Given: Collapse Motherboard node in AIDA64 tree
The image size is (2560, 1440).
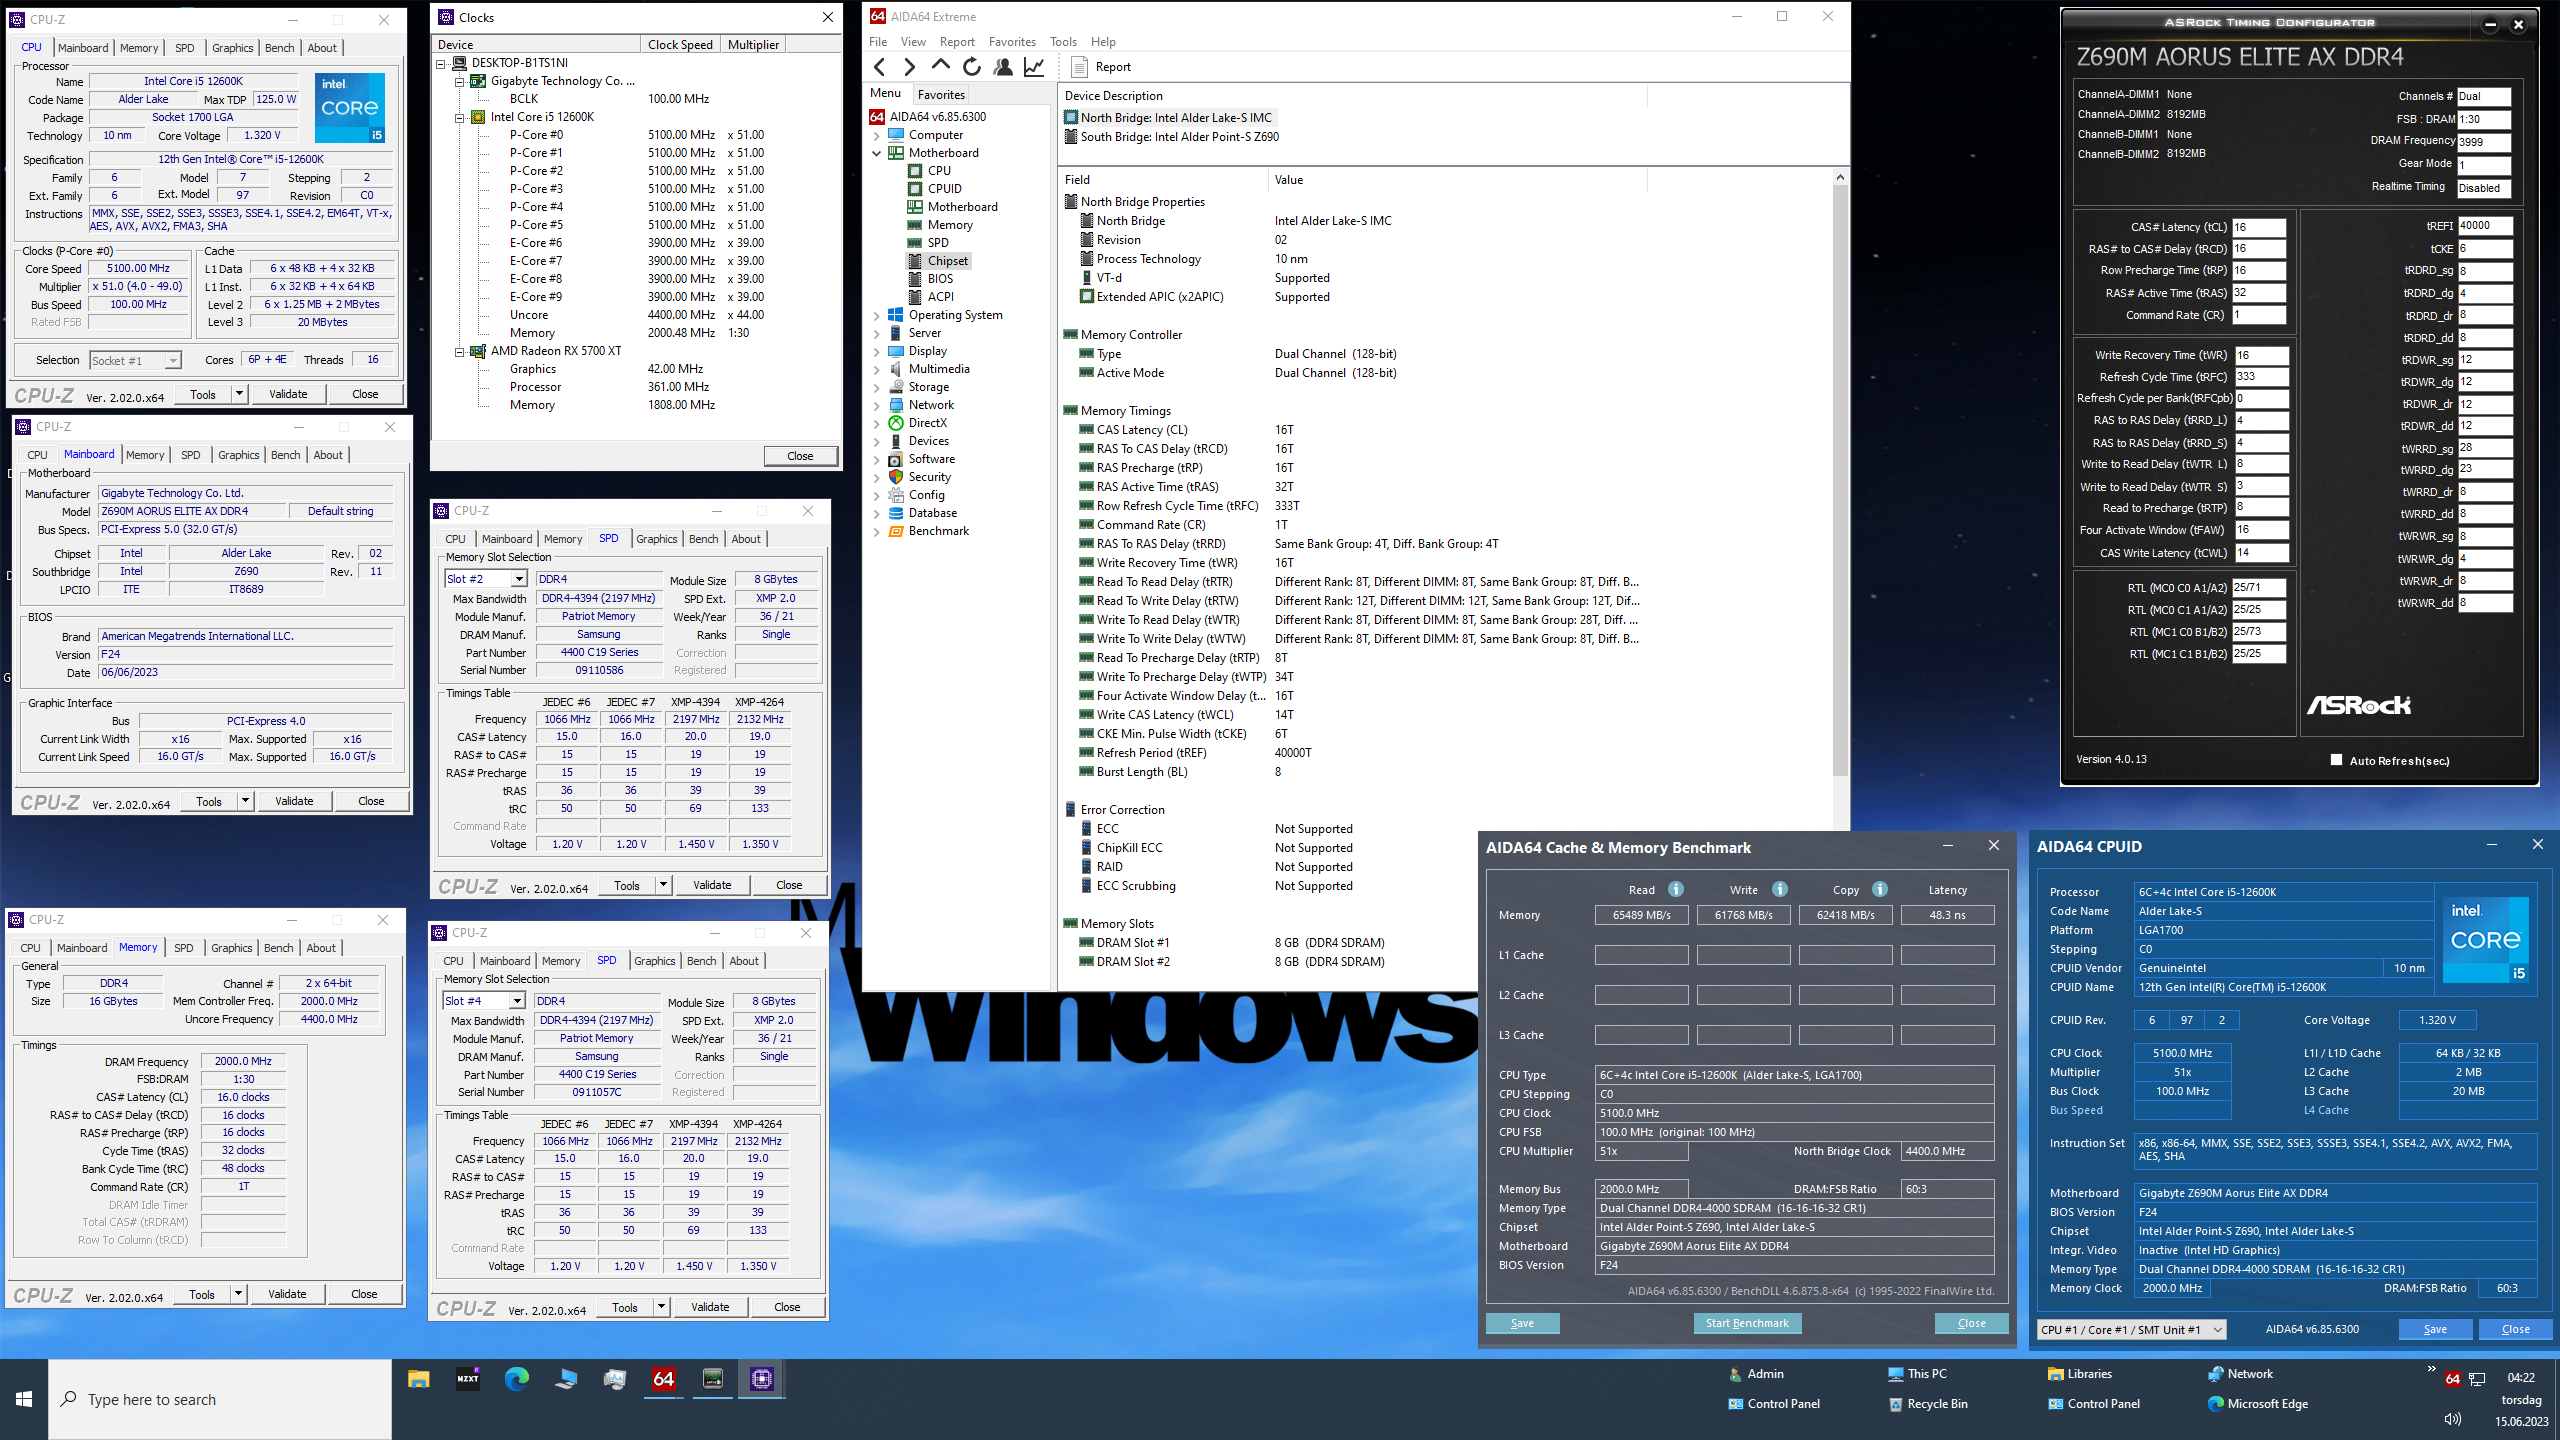Looking at the screenshot, I should coord(877,153).
